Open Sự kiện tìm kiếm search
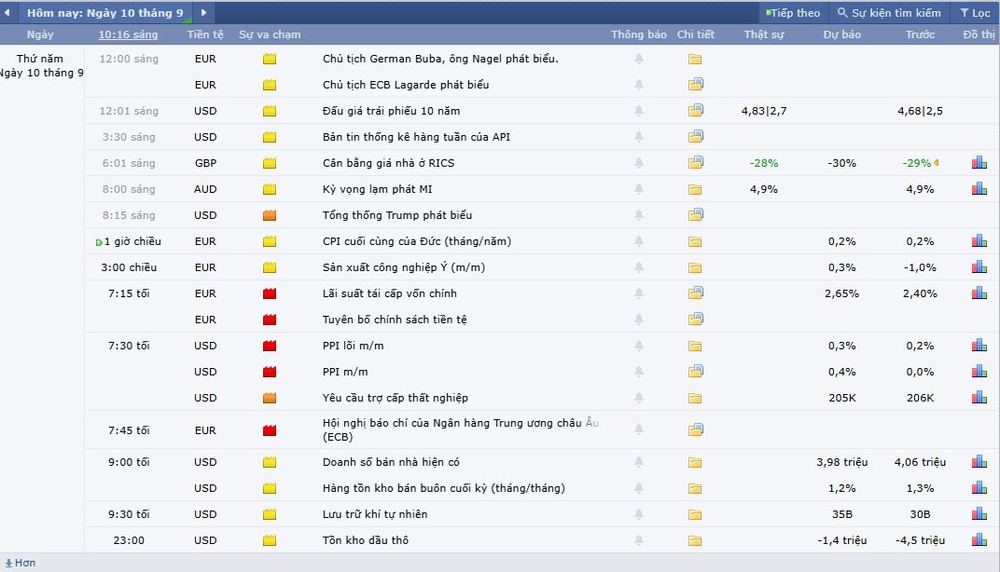This screenshot has height=572, width=1000. [x=889, y=13]
